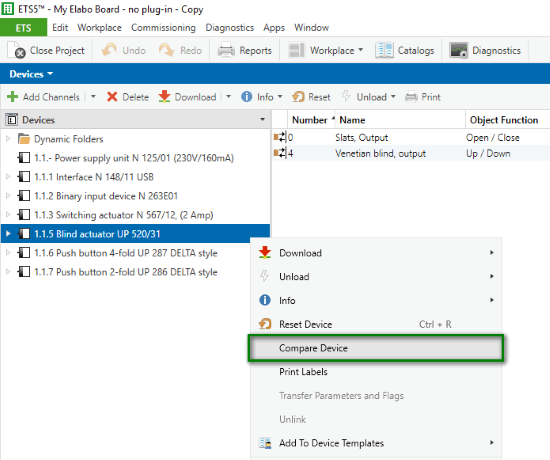550x460 pixels.
Task: Click the Close Project icon
Action: [16, 50]
